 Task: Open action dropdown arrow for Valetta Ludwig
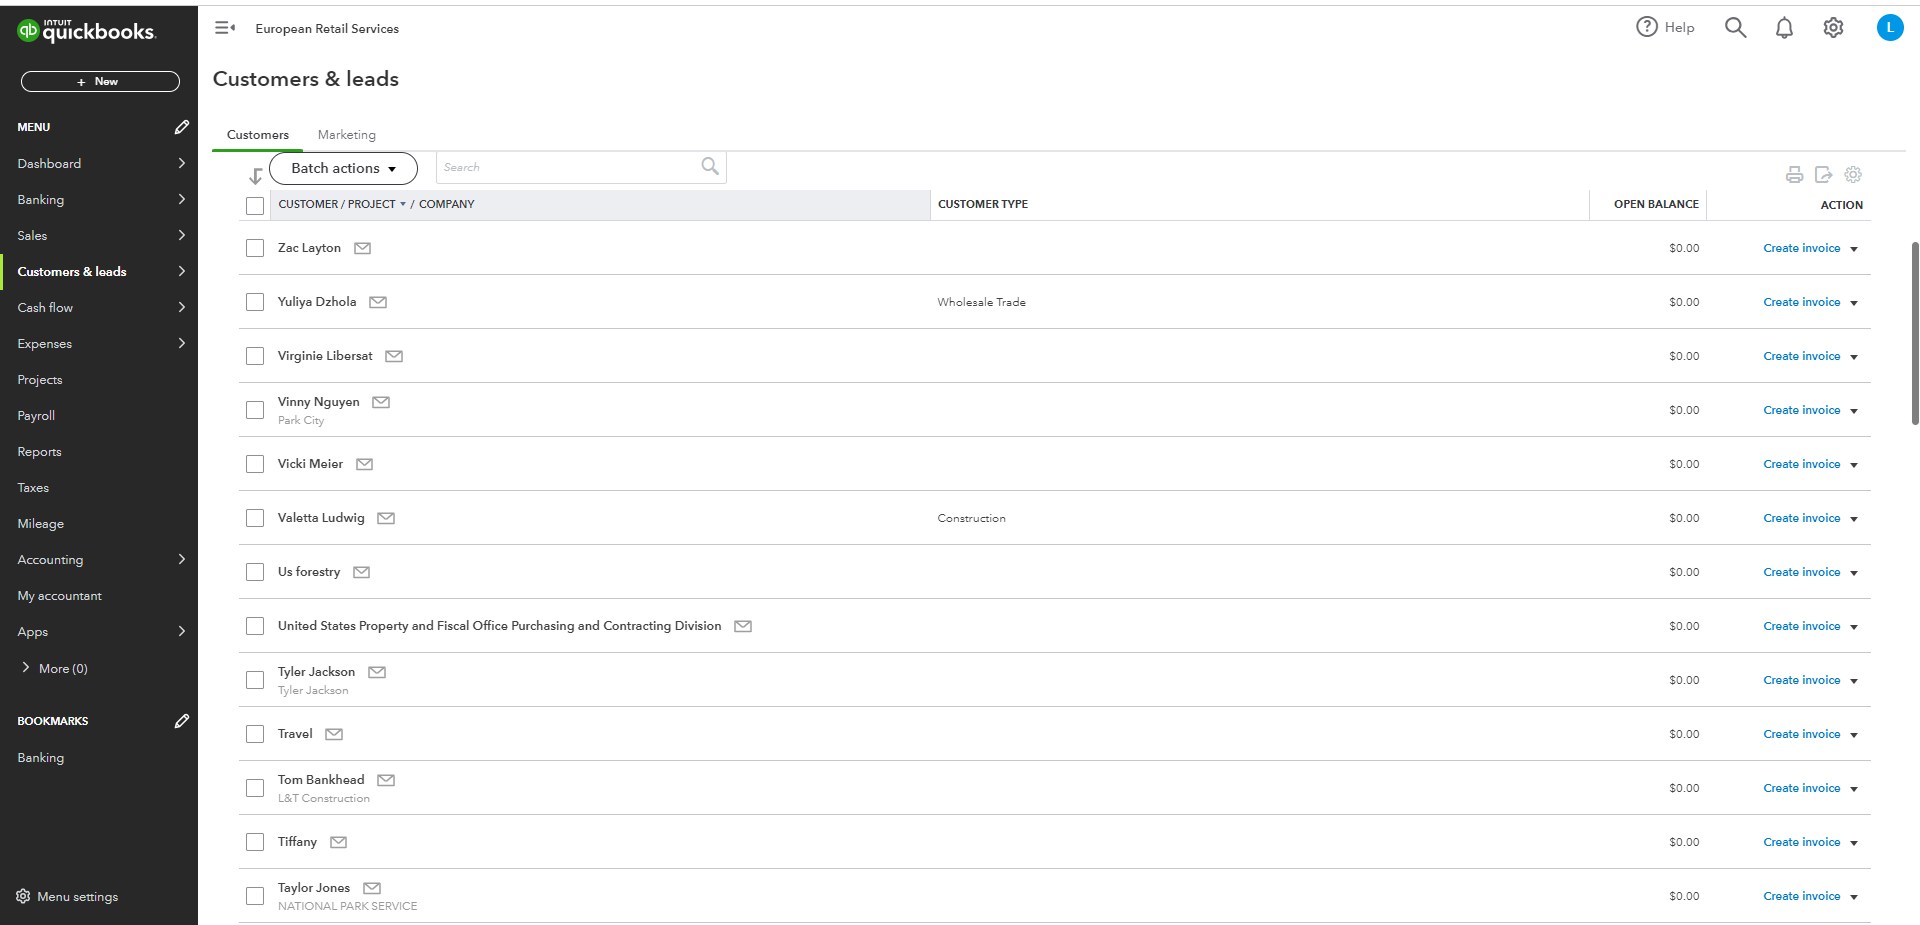[1854, 519]
